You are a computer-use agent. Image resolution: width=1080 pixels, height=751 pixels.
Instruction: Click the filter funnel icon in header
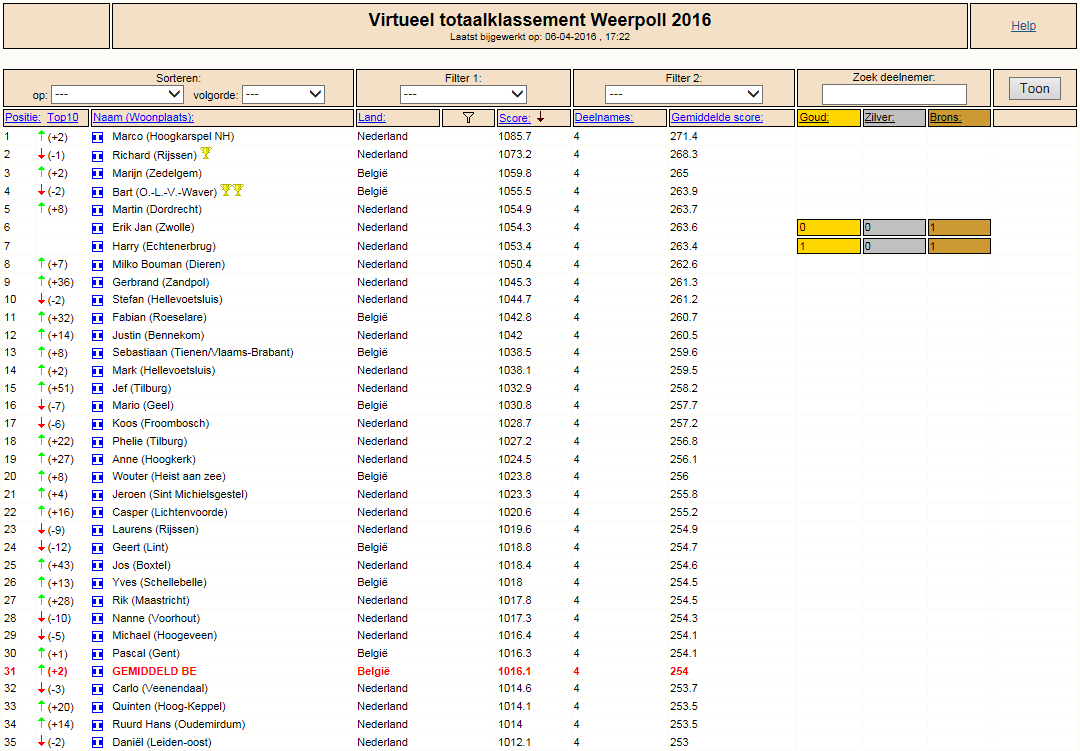(x=468, y=118)
